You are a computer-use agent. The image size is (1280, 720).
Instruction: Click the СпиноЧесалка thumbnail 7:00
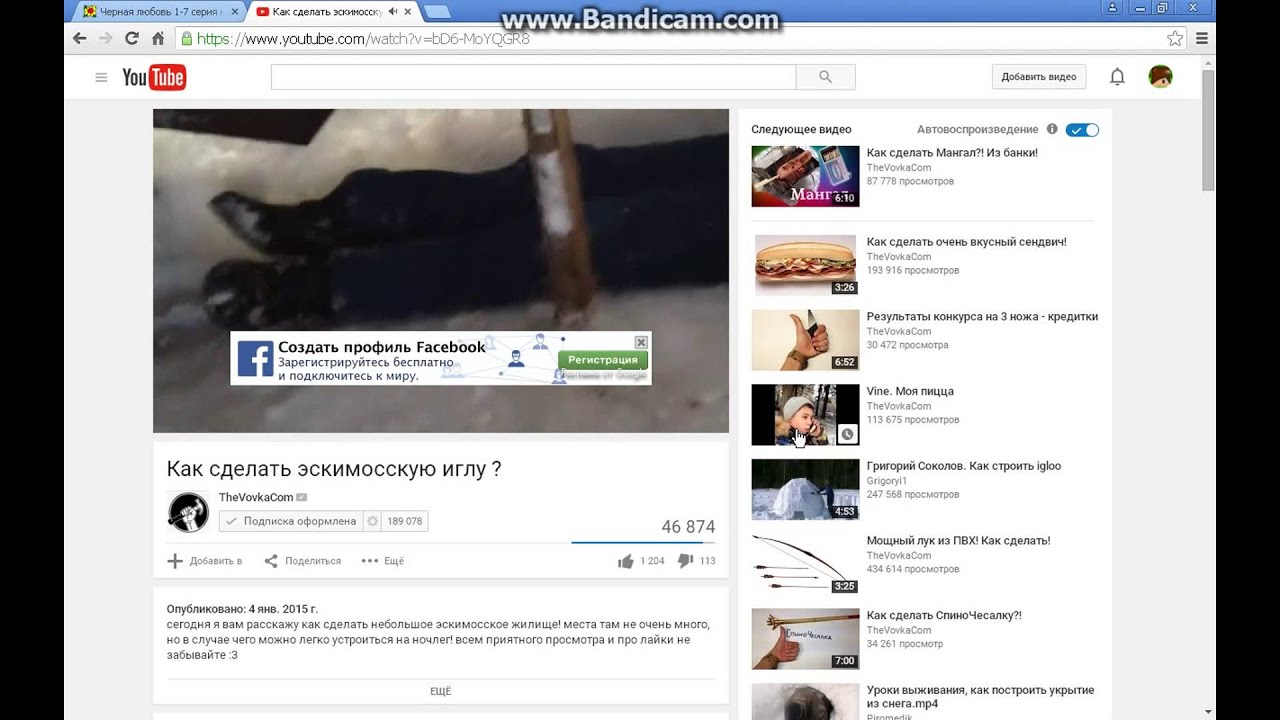(805, 639)
